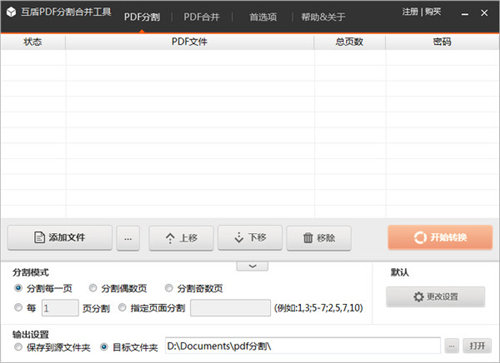Select 分割每一页 radio option

tap(18, 288)
